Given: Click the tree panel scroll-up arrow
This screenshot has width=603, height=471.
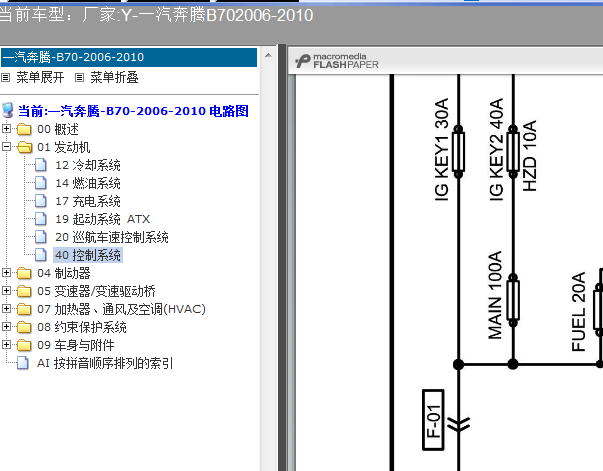Looking at the screenshot, I should (268, 56).
